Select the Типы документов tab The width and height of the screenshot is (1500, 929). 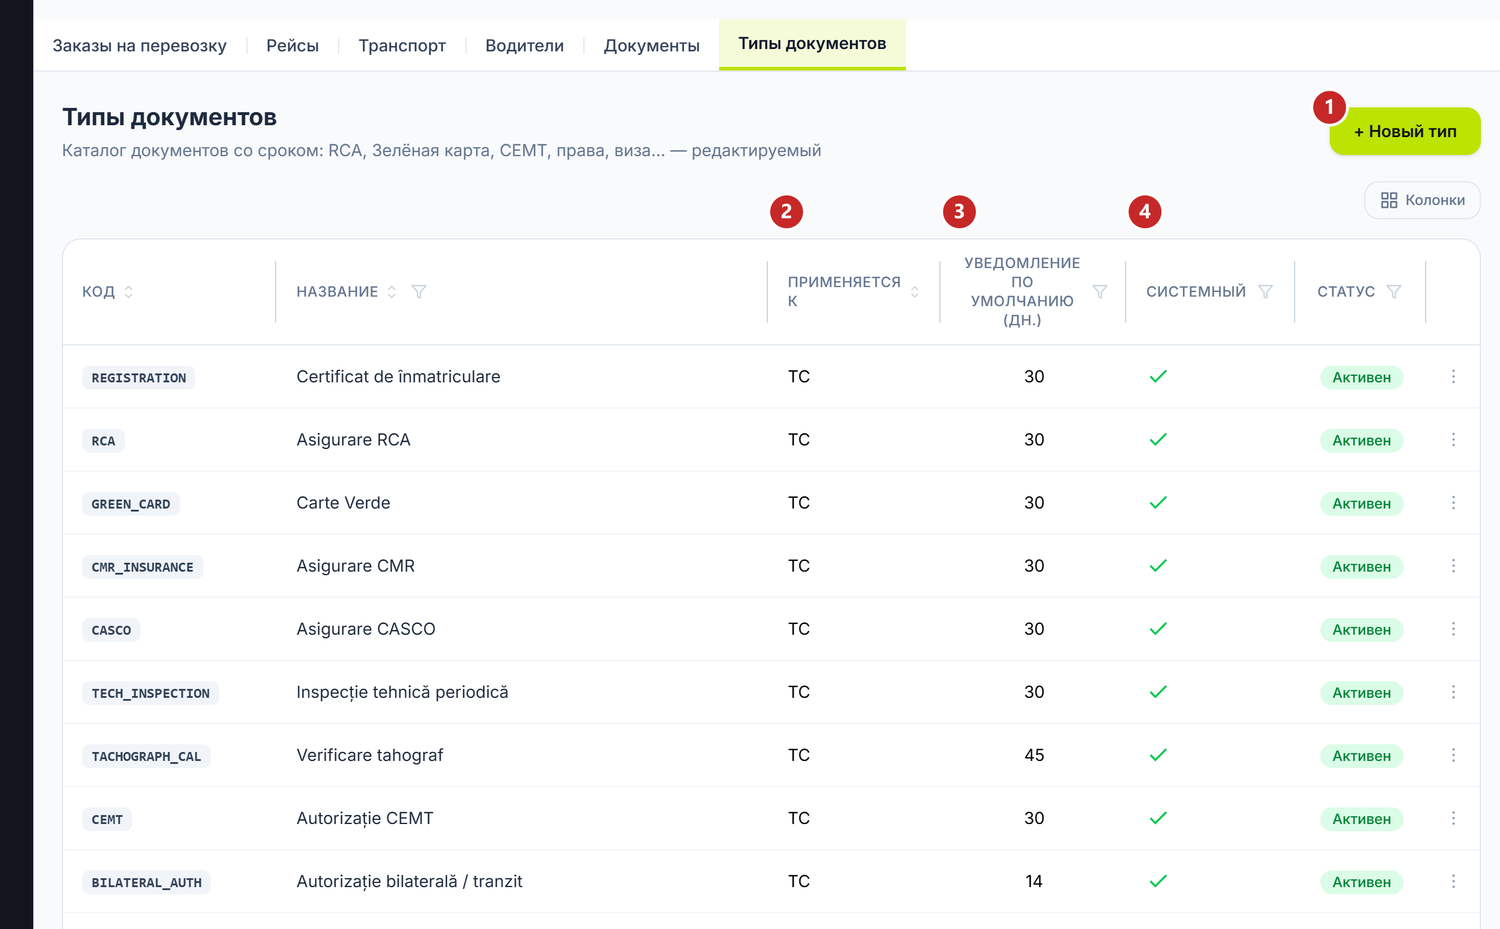[x=812, y=44]
